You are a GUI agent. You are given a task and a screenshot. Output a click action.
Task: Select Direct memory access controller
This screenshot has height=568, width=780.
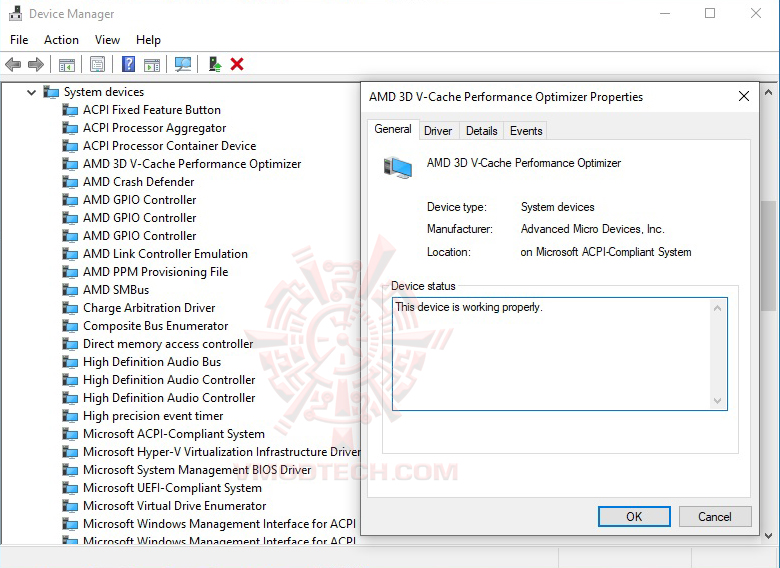tap(168, 344)
